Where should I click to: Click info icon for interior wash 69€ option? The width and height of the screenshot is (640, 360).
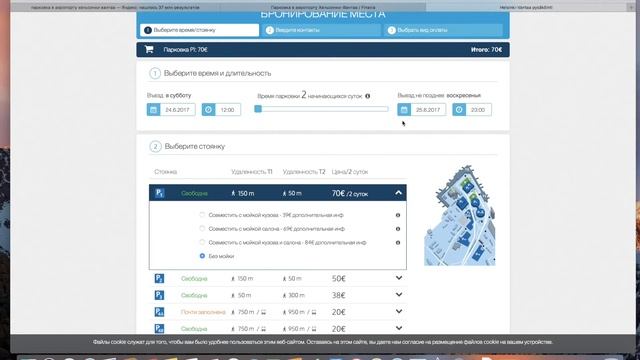(398, 229)
